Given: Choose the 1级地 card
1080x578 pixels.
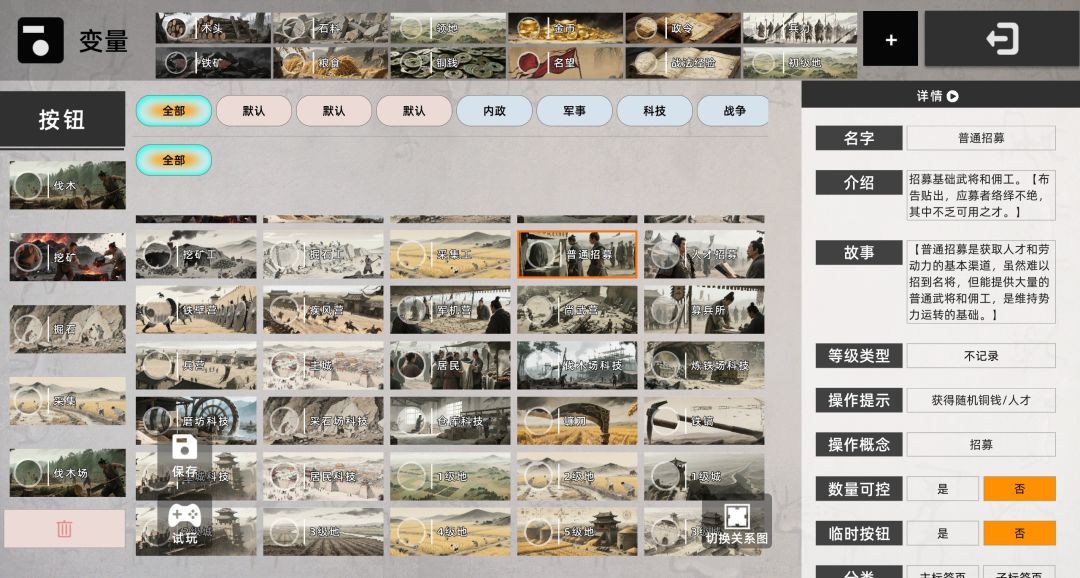Looking at the screenshot, I should point(450,476).
